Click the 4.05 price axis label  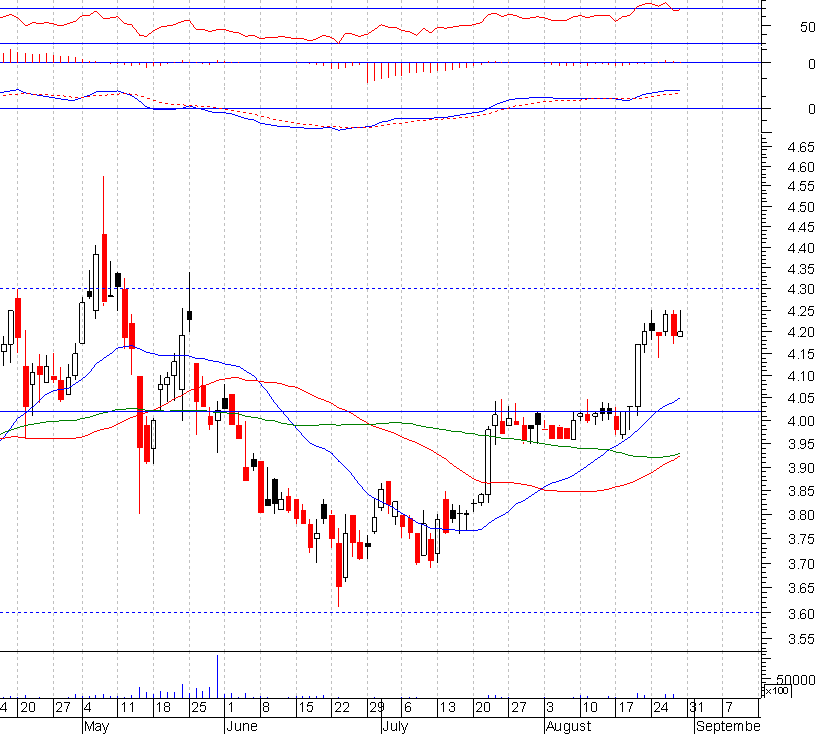(801, 398)
